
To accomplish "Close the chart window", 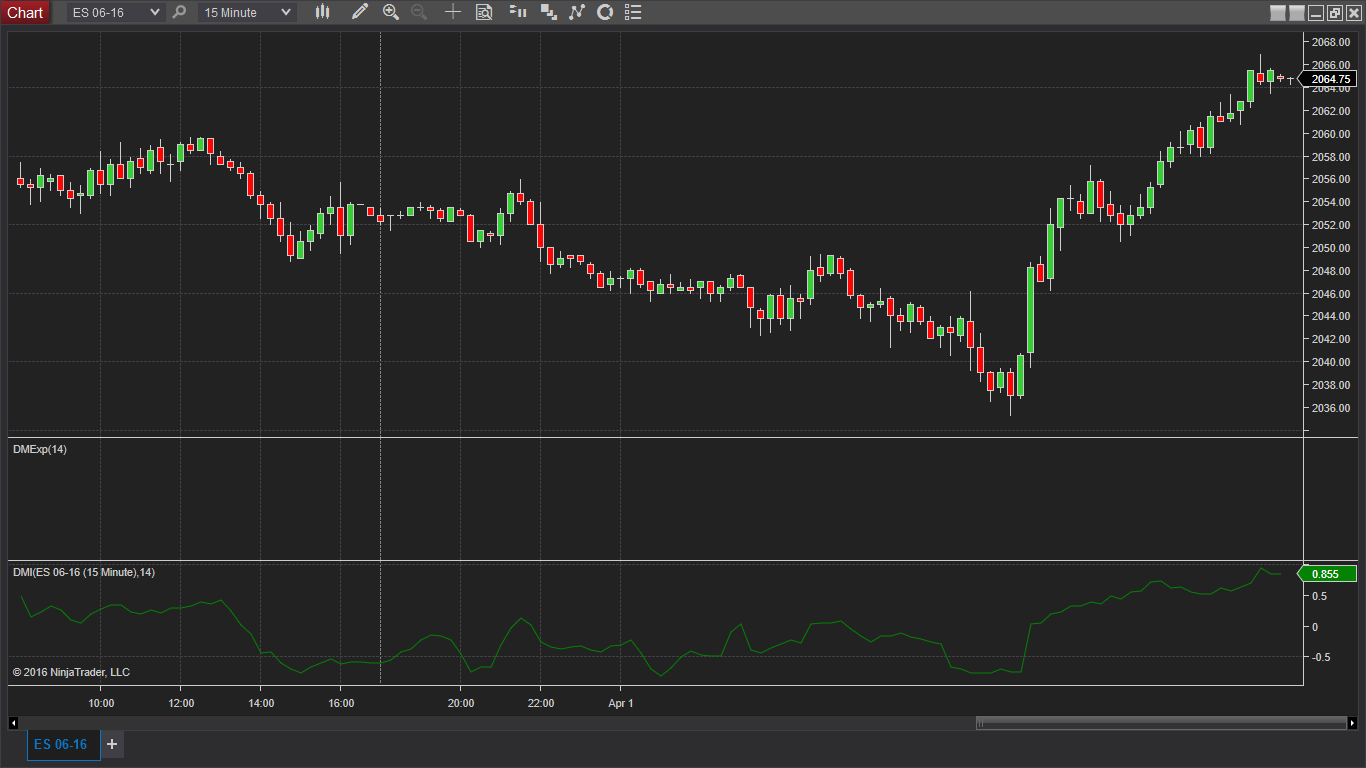I will pos(1353,13).
